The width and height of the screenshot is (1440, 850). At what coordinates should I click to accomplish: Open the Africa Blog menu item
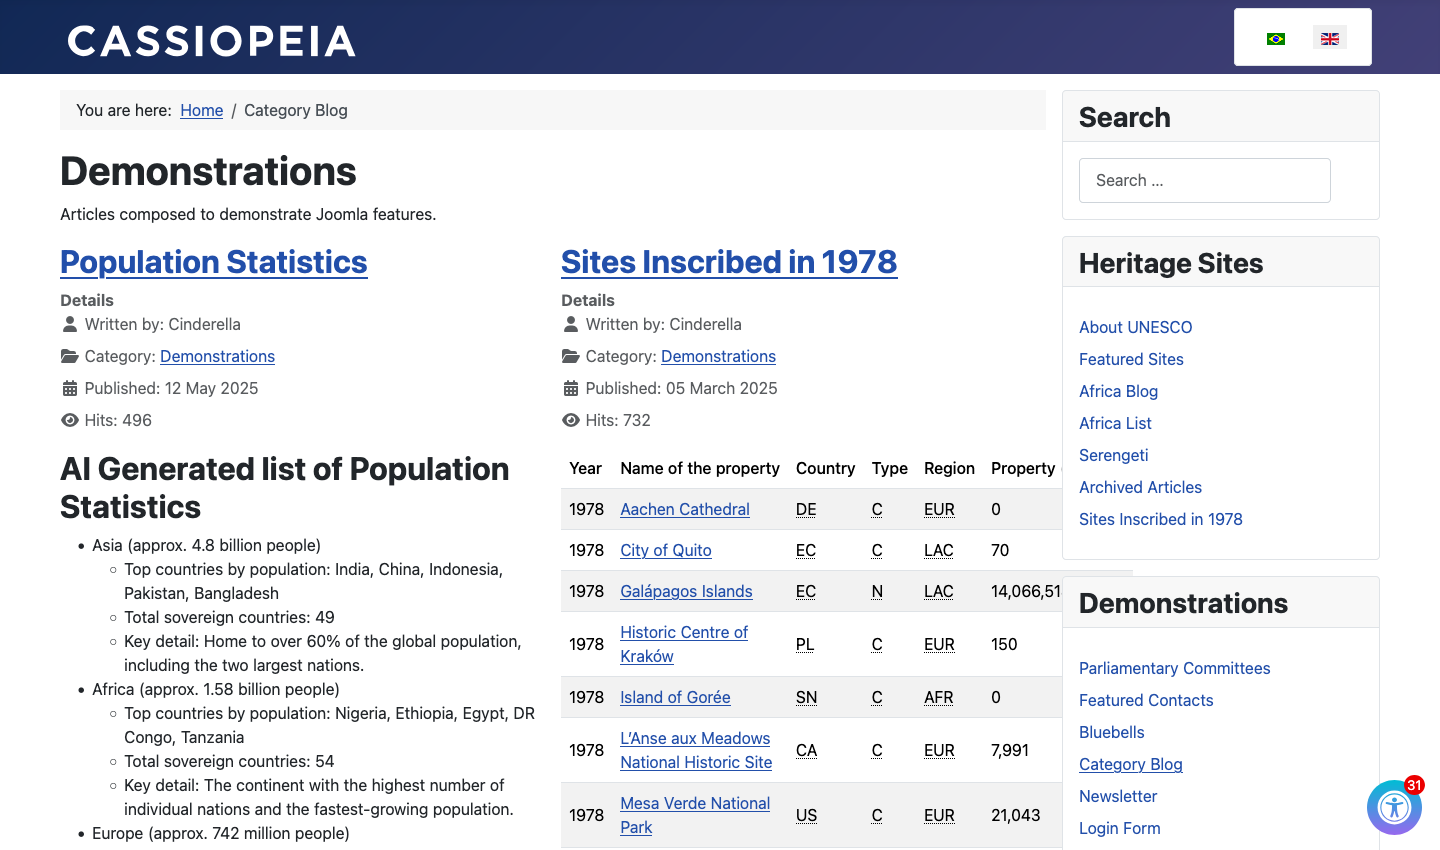[1118, 391]
